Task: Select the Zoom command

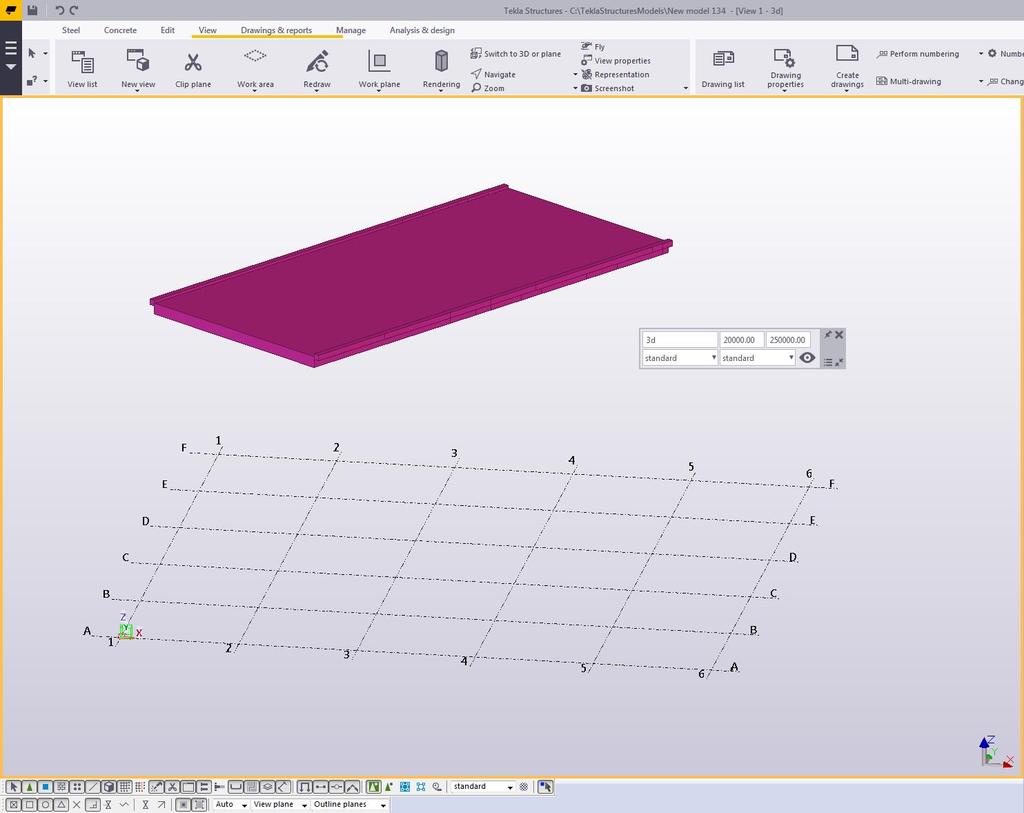Action: point(488,88)
